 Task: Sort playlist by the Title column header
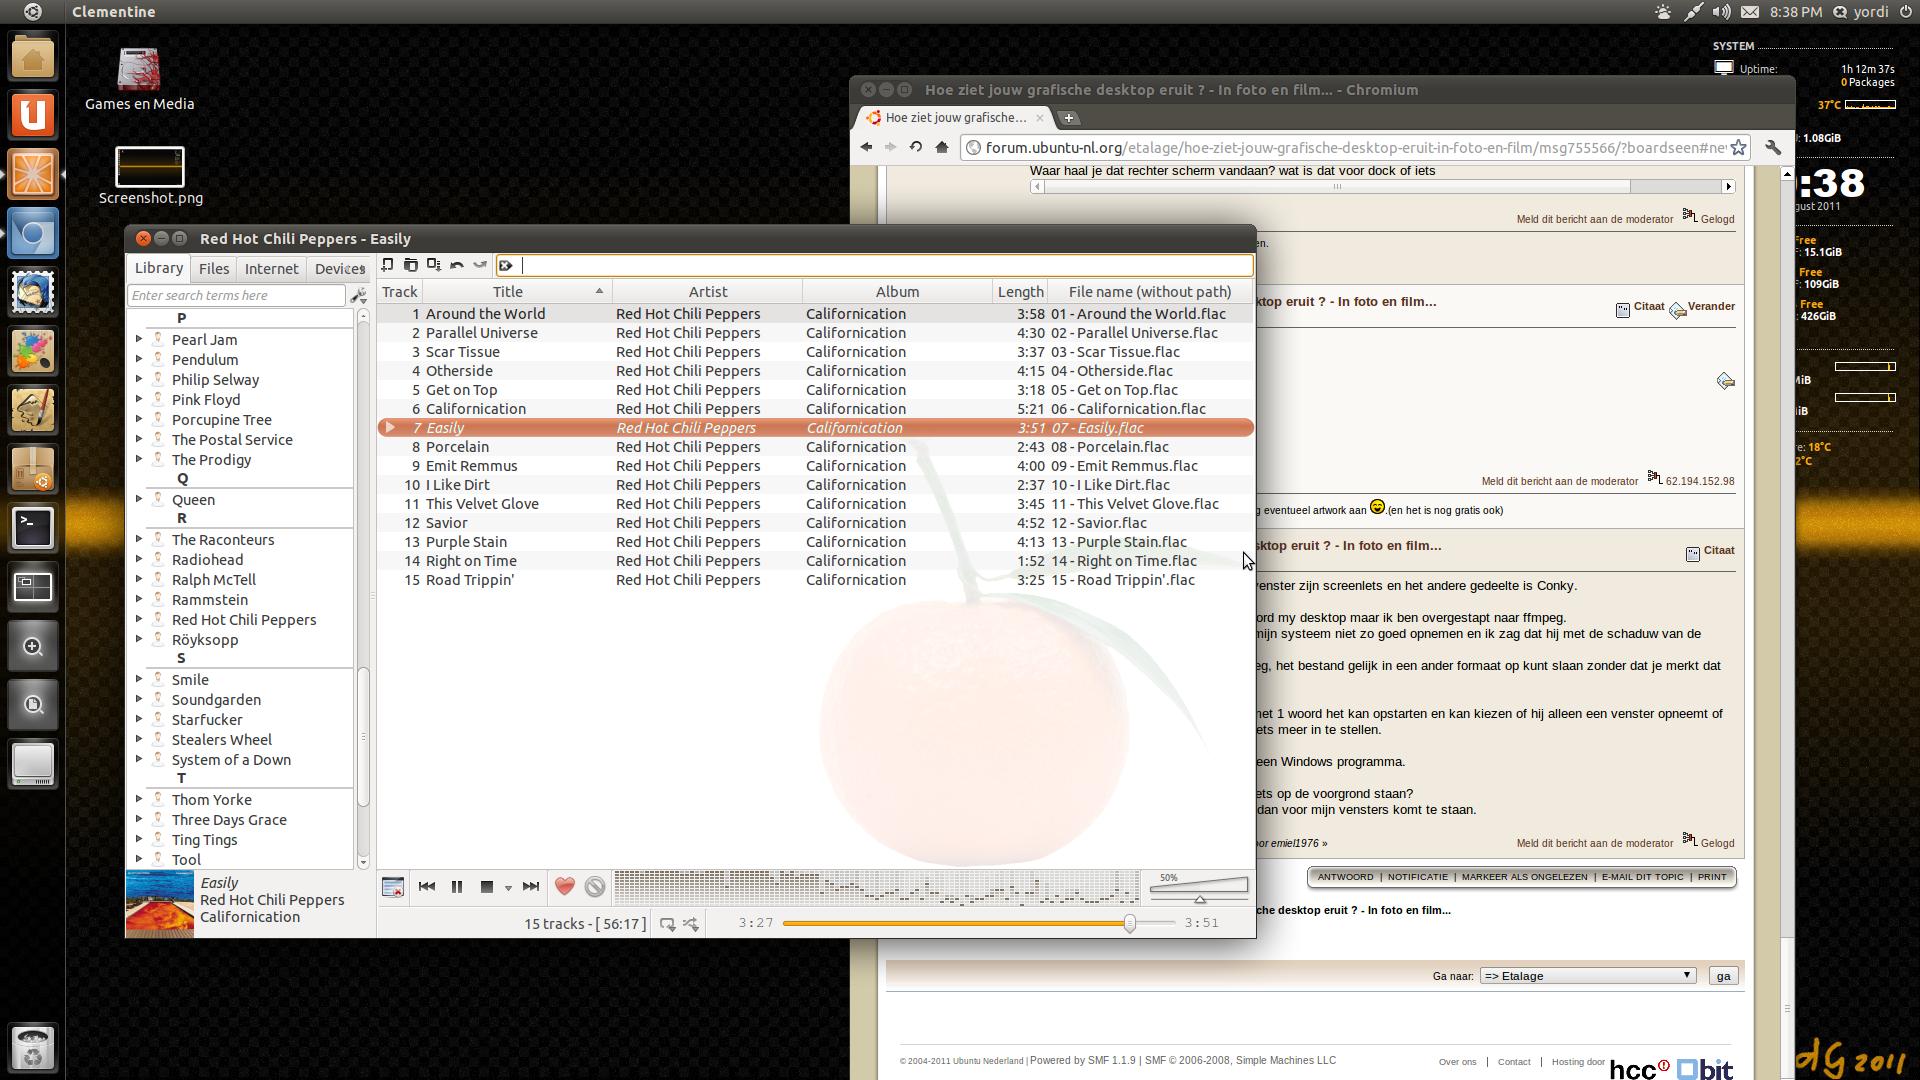[516, 292]
